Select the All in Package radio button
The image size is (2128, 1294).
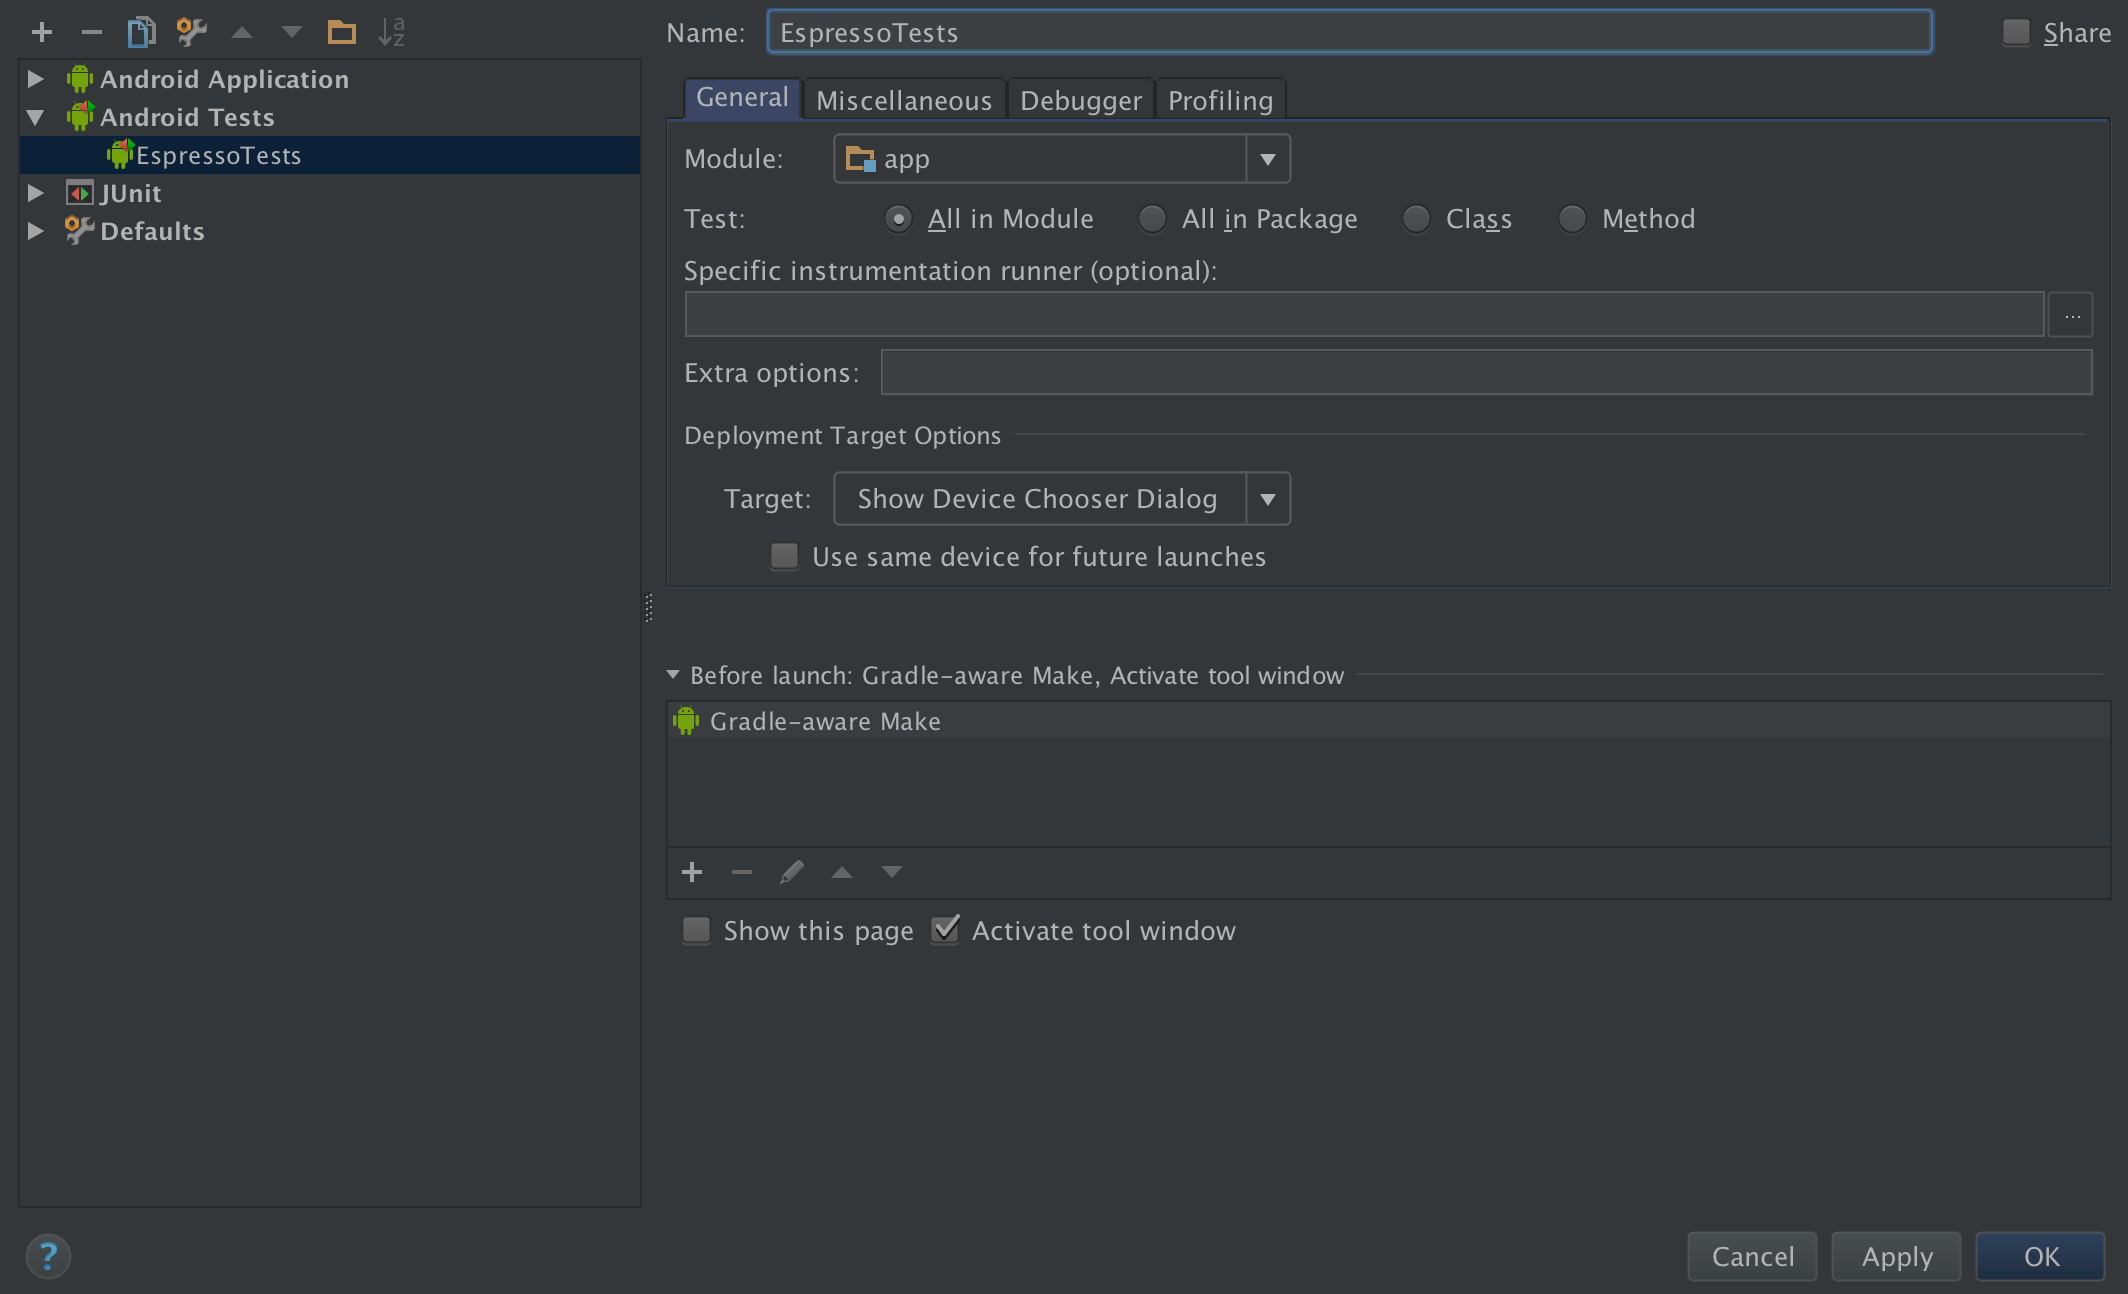[x=1151, y=218]
